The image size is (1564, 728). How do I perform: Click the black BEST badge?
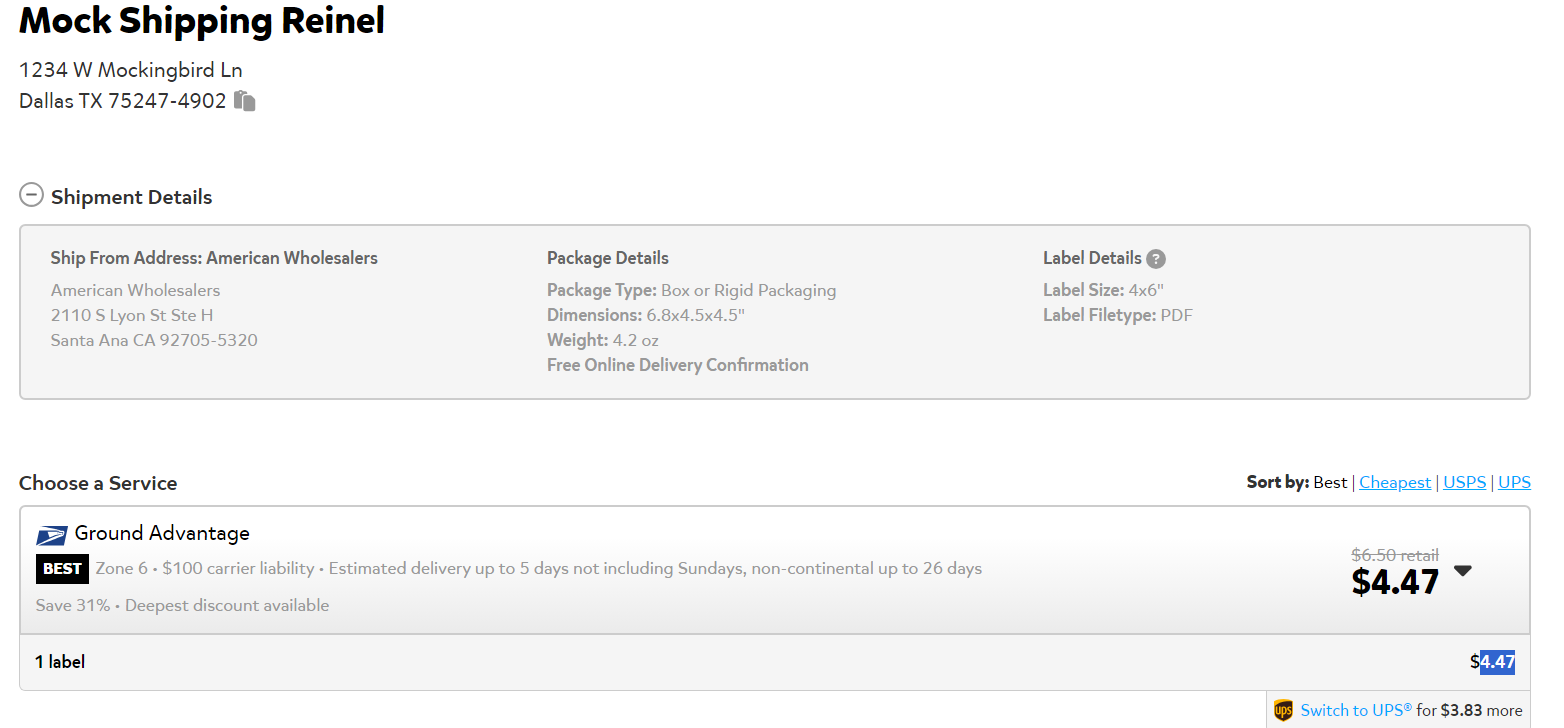[62, 569]
